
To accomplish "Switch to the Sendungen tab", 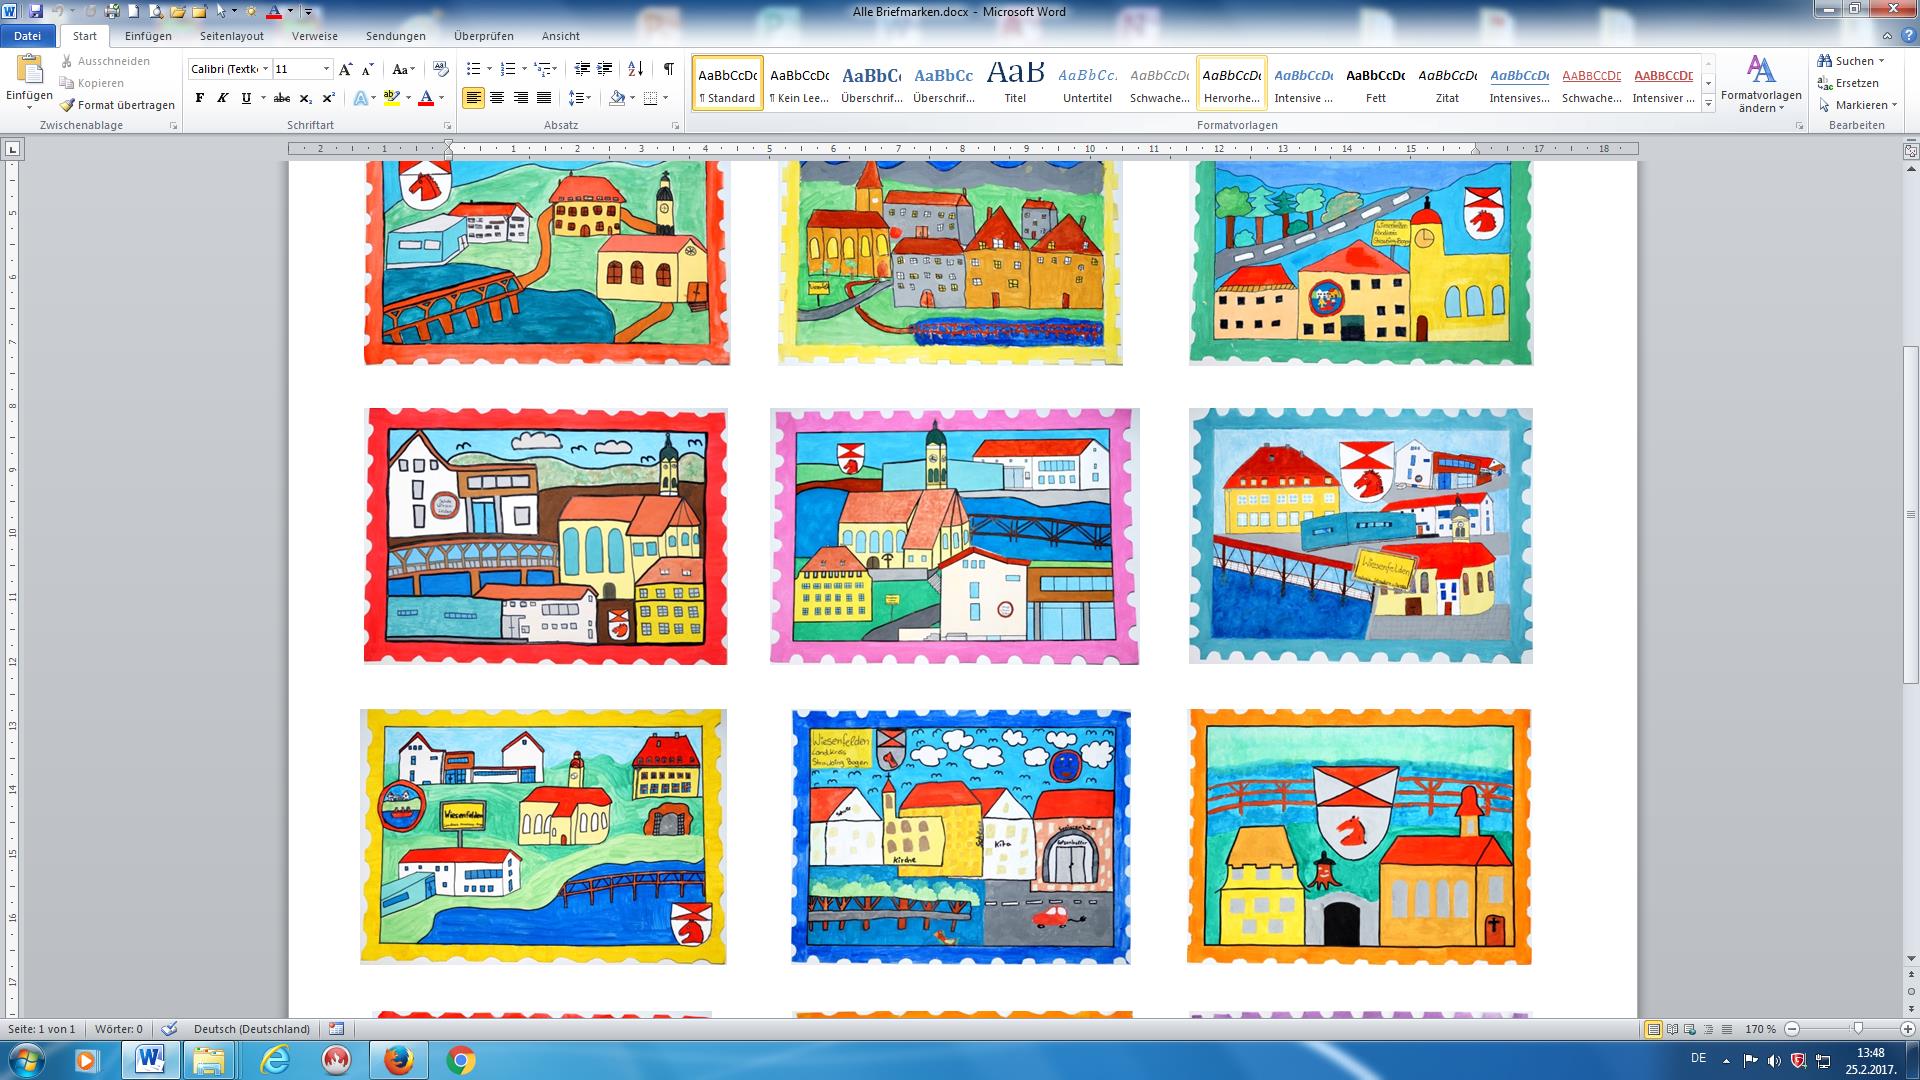I will pos(396,36).
